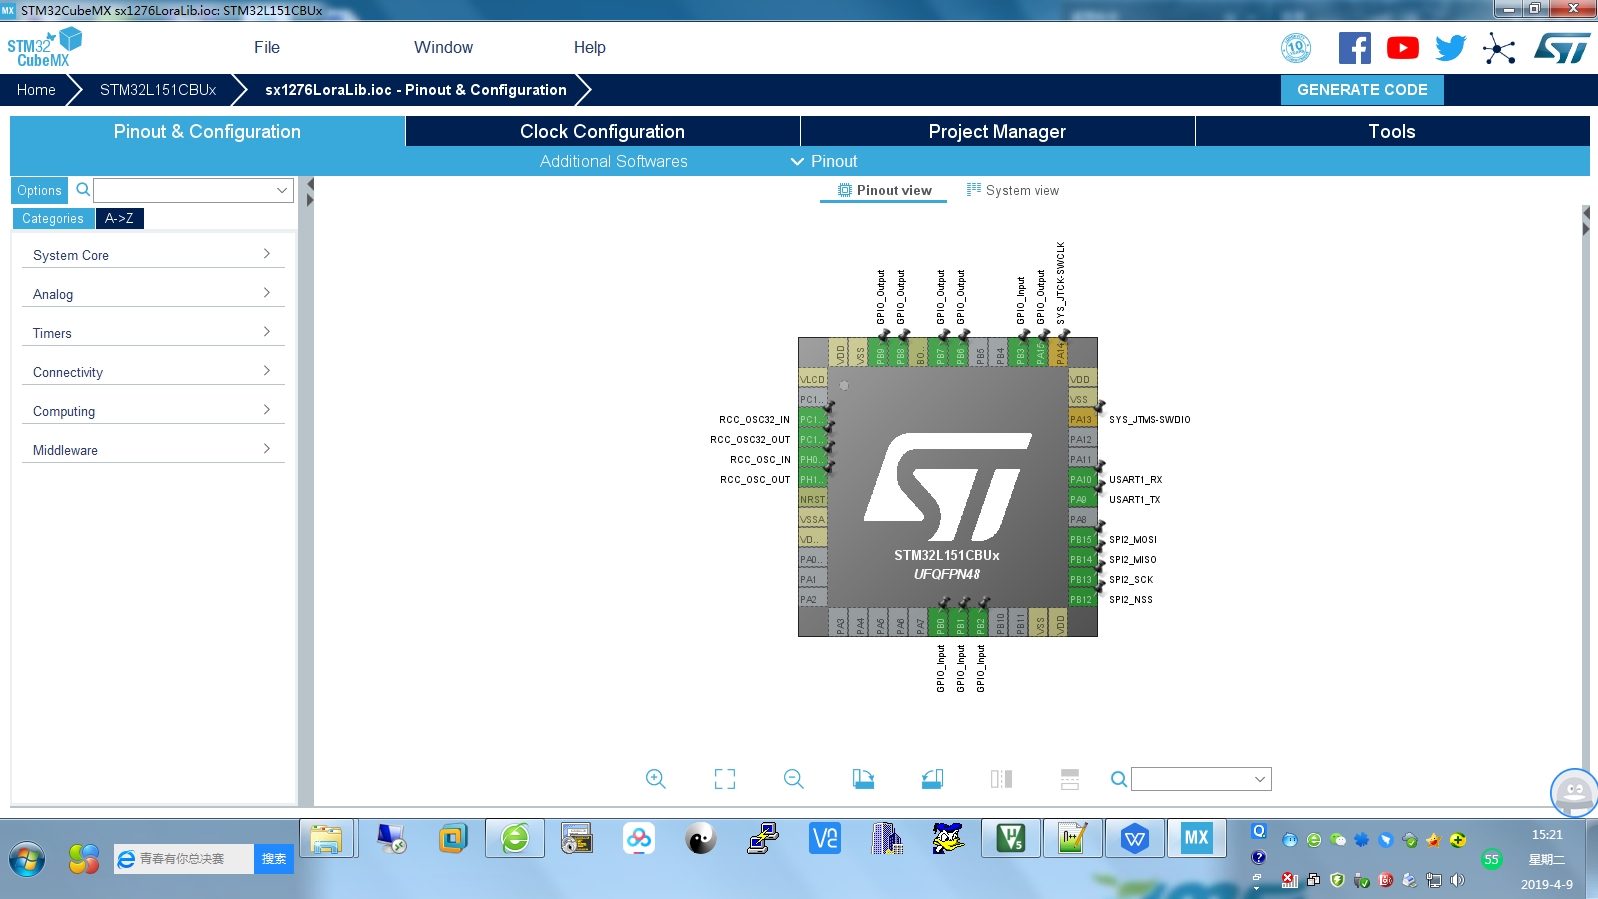Screen dimensions: 1598x899
Task: Click the vertical split view icon
Action: point(1001,779)
